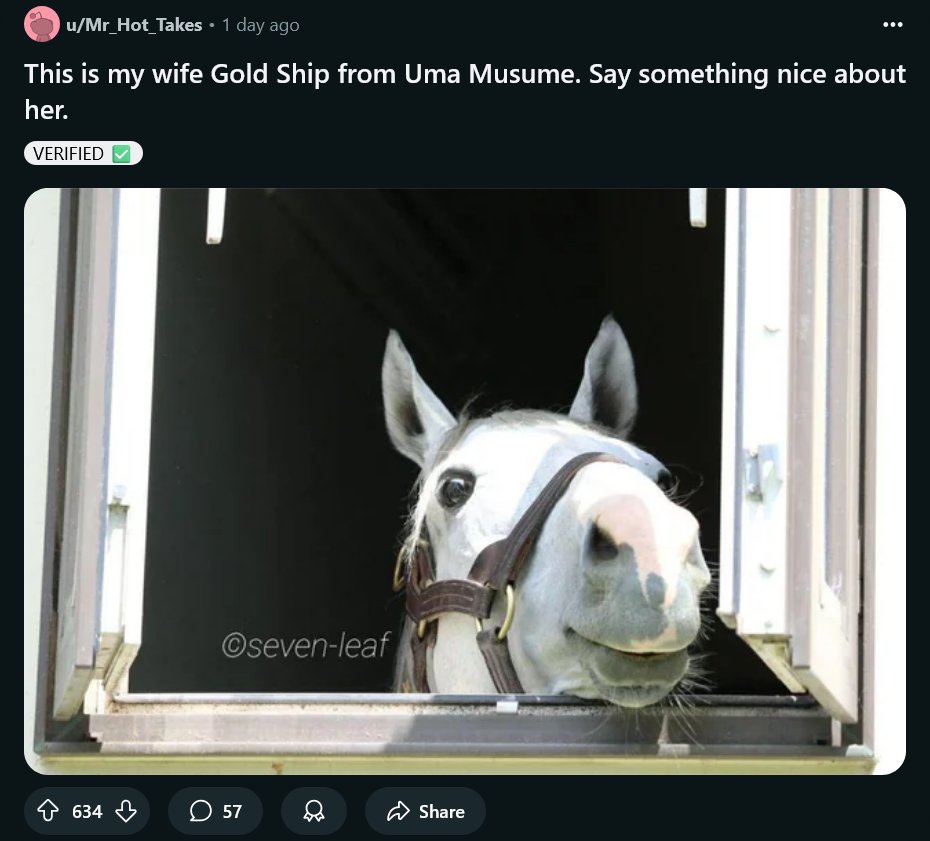The width and height of the screenshot is (930, 841).
Task: Click the 634 vote score
Action: [x=87, y=811]
